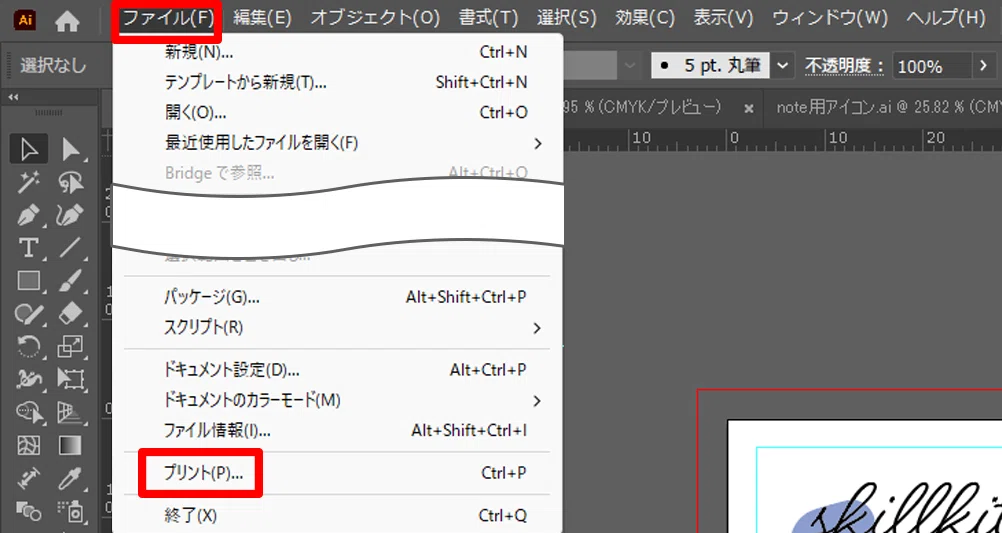Choose ドキュメント設定(D)... menu entry
The width and height of the screenshot is (1002, 533).
coord(337,369)
